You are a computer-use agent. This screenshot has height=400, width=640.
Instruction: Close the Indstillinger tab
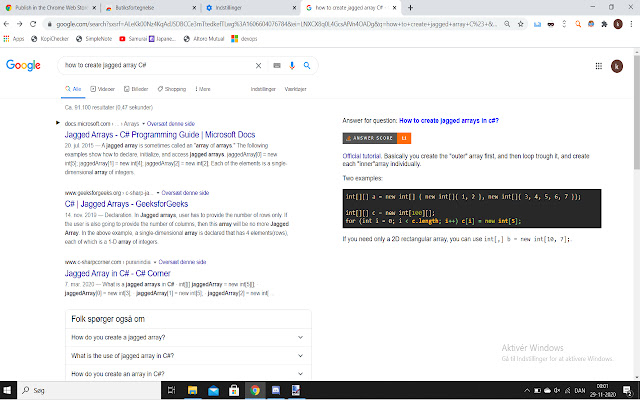pyautogui.click(x=294, y=7)
